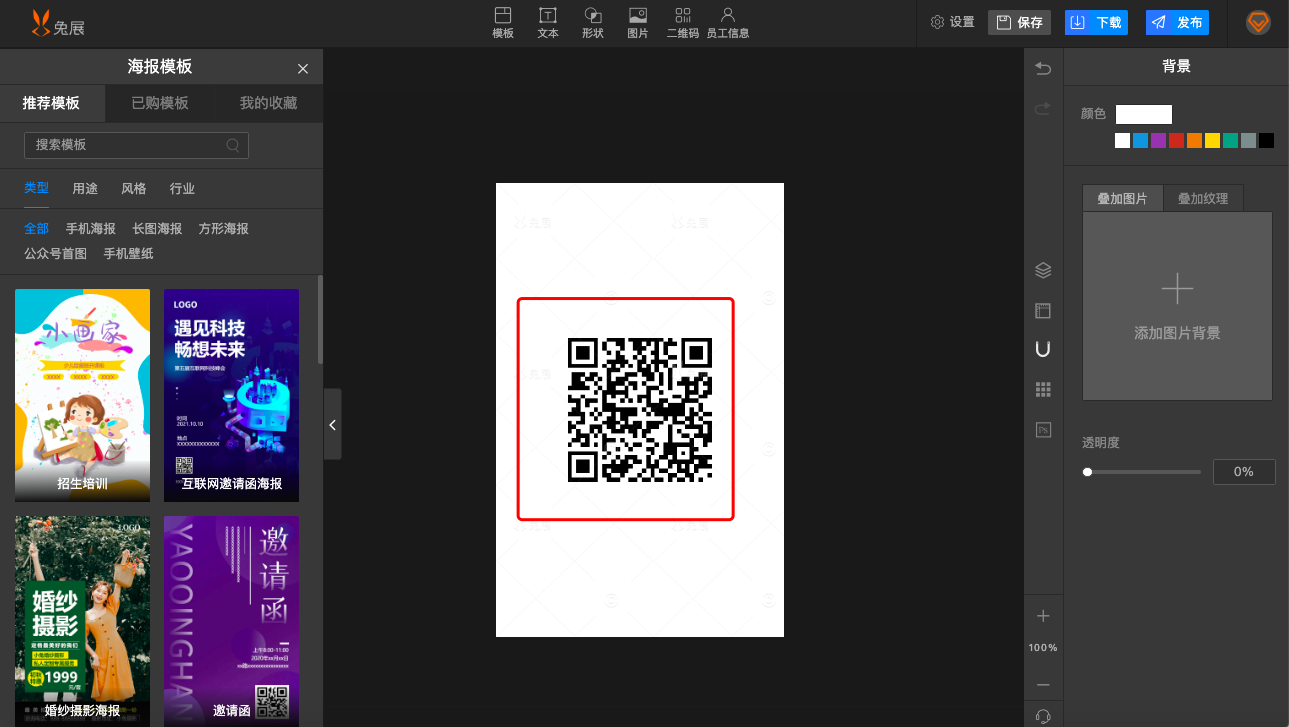
Task: Pick the purple color swatch
Action: point(1158,141)
